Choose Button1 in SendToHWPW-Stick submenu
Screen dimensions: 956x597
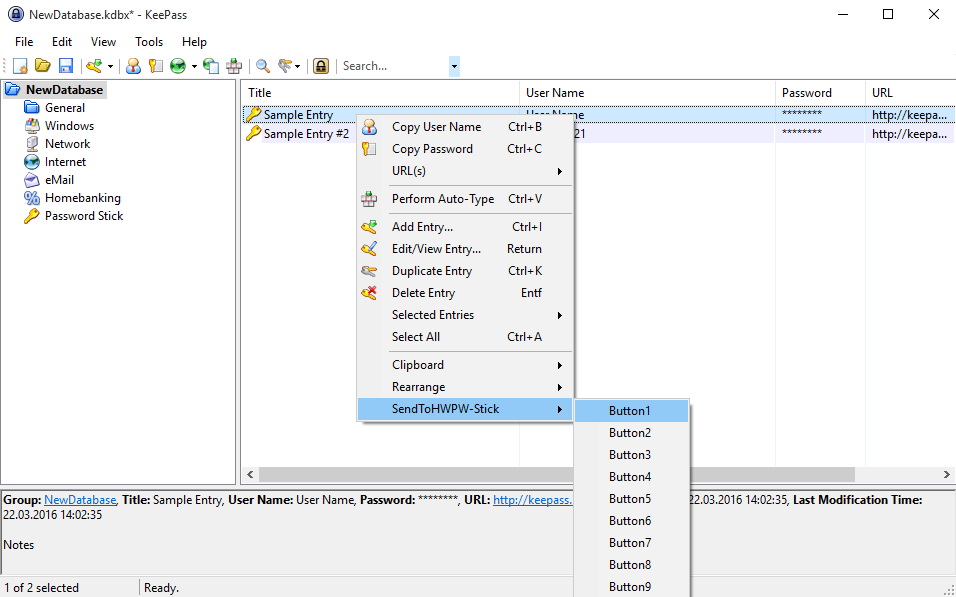[x=632, y=411]
